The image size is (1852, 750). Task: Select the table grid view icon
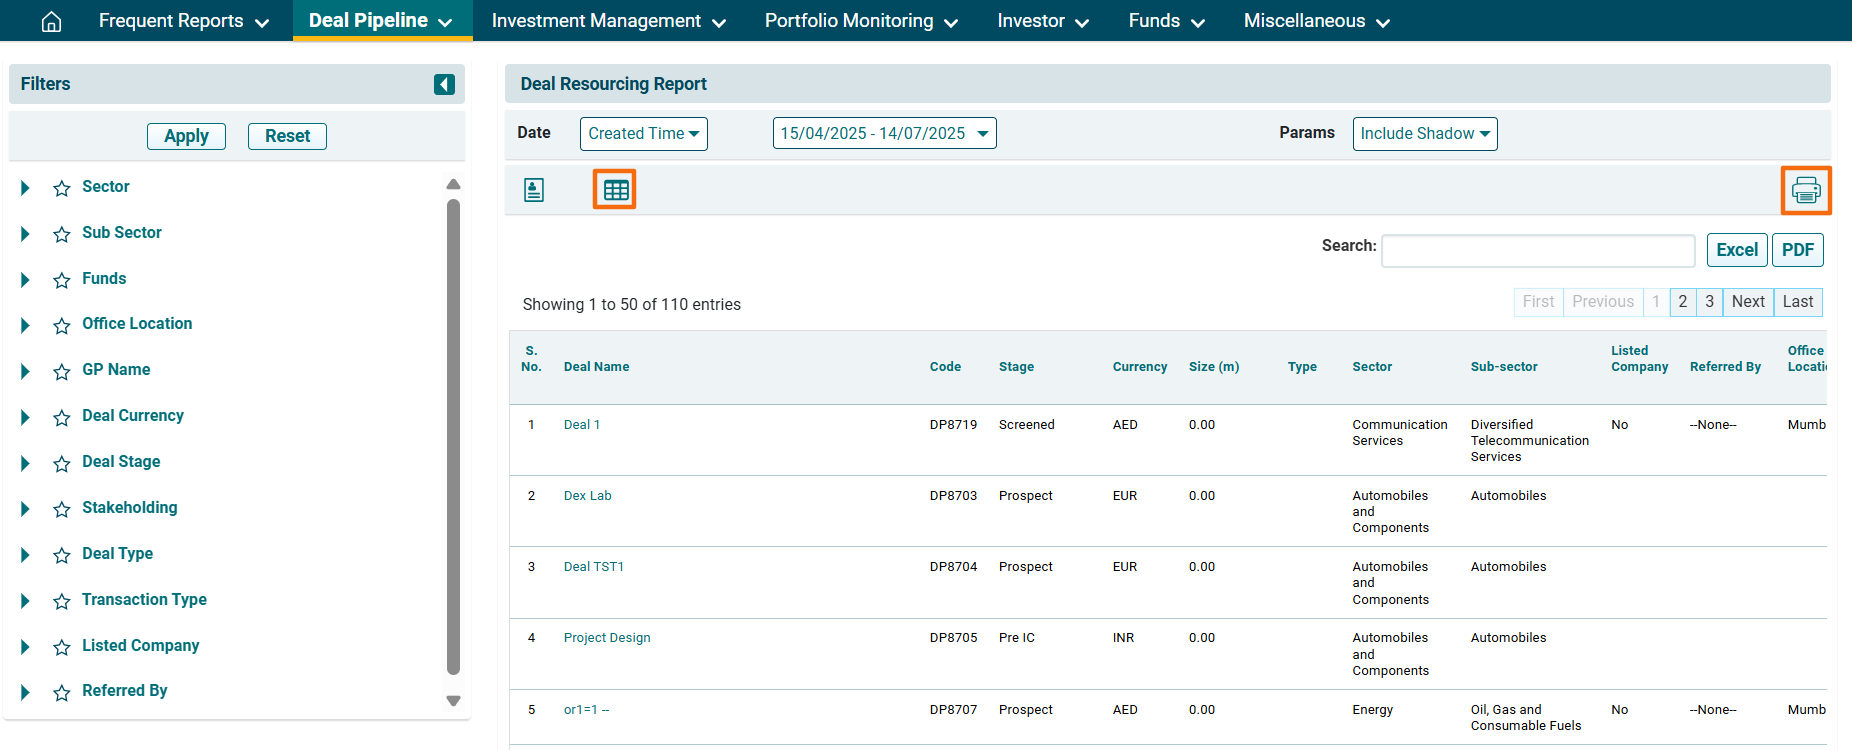click(615, 190)
